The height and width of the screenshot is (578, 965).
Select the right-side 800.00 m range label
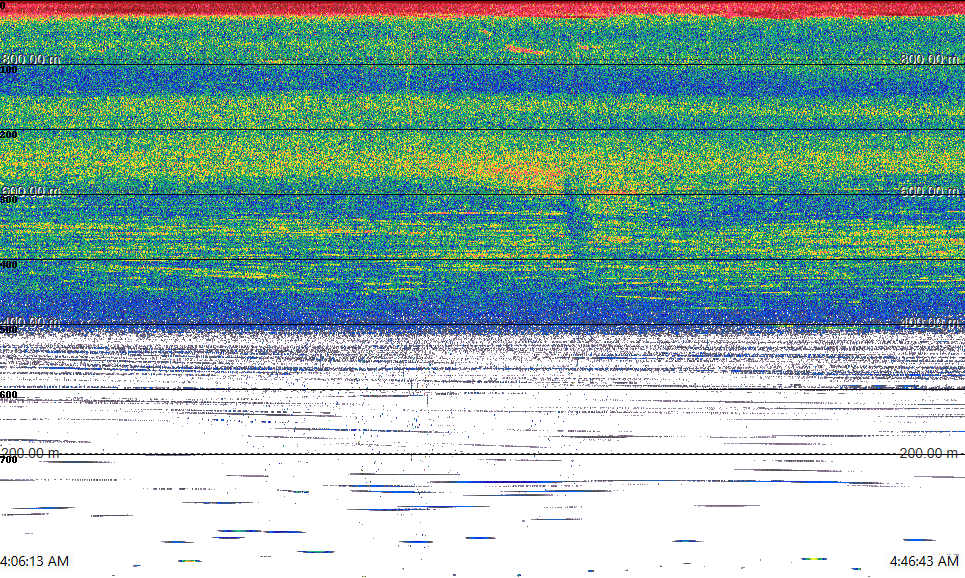click(929, 59)
